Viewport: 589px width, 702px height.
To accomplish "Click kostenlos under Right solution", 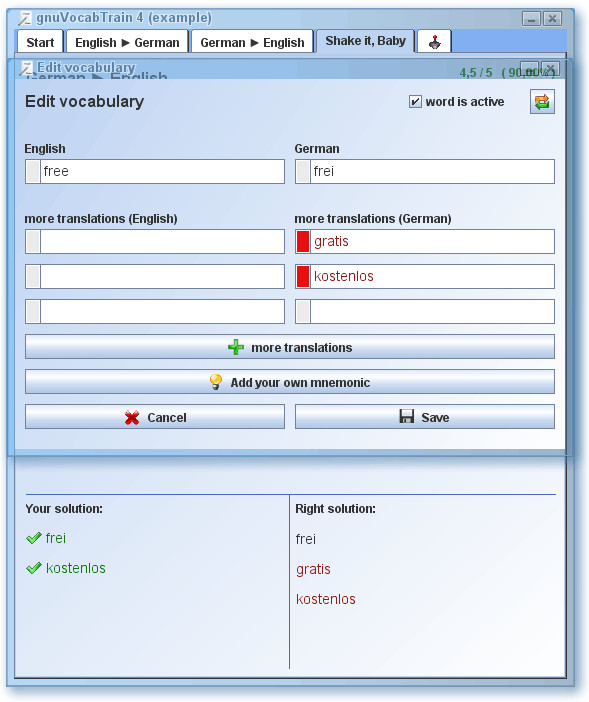I will click(325, 599).
